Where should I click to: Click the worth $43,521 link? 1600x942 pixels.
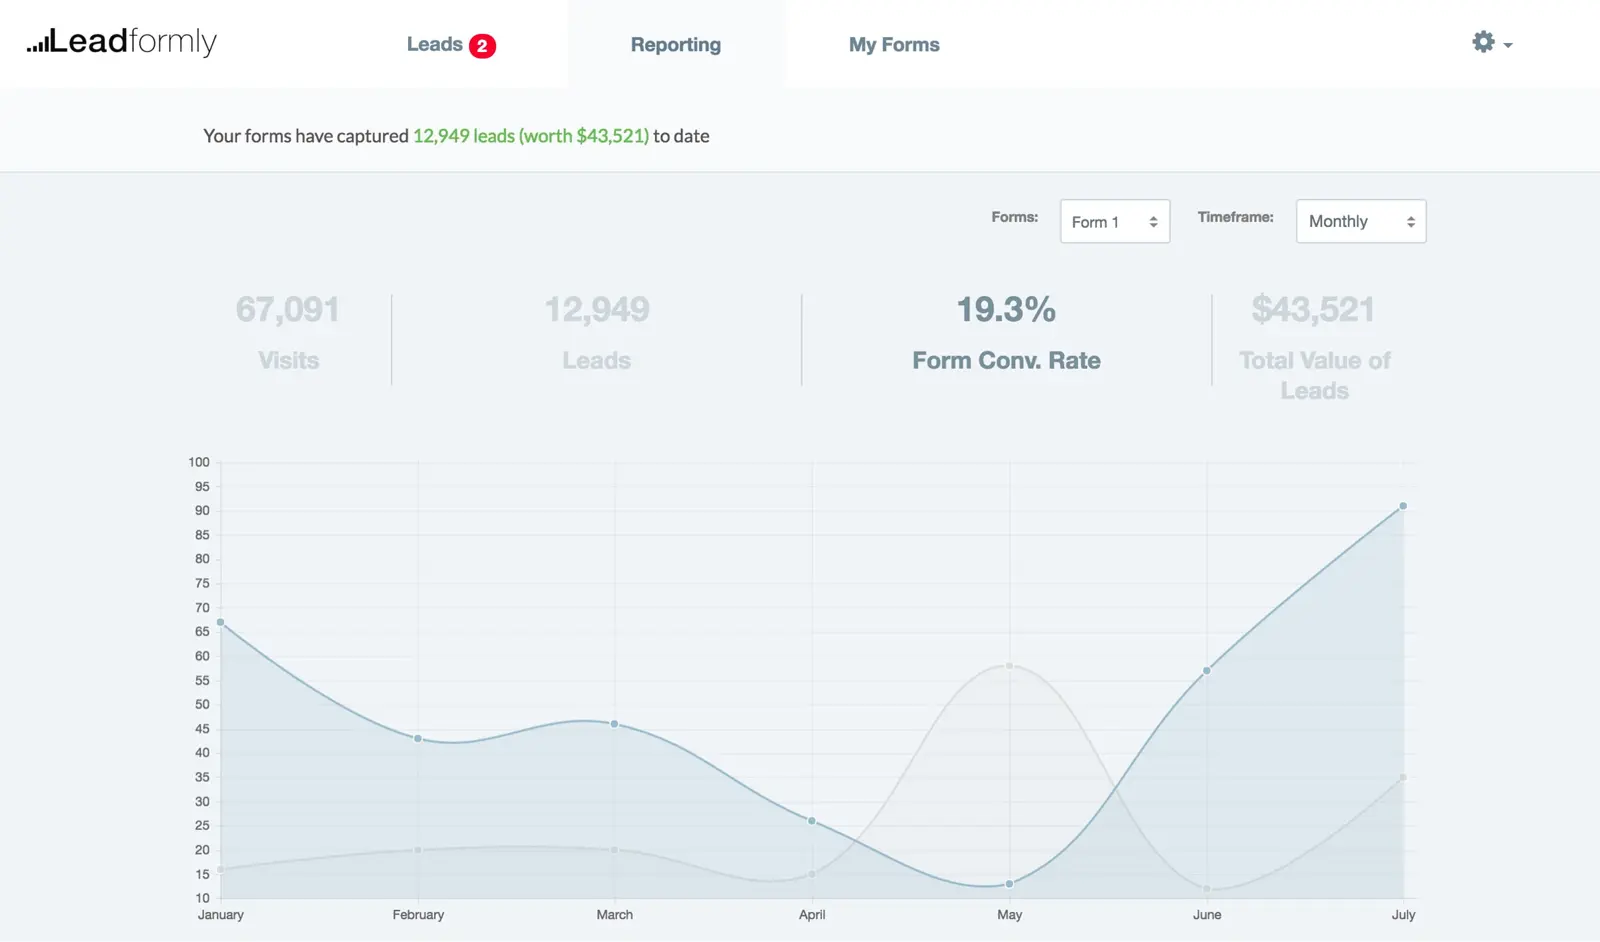coord(584,136)
